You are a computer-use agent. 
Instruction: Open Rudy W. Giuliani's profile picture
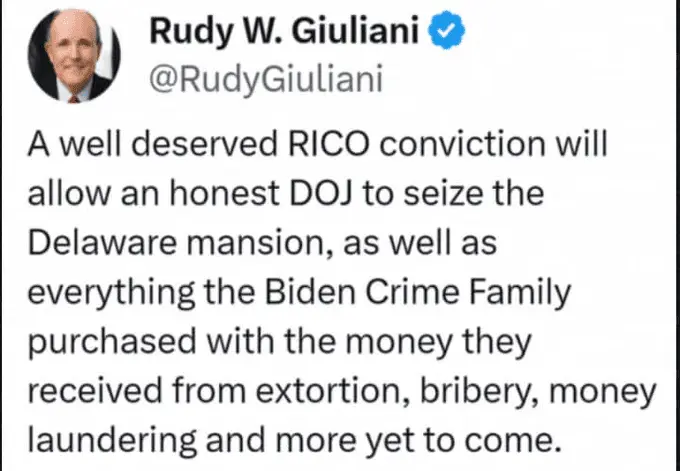[x=74, y=56]
